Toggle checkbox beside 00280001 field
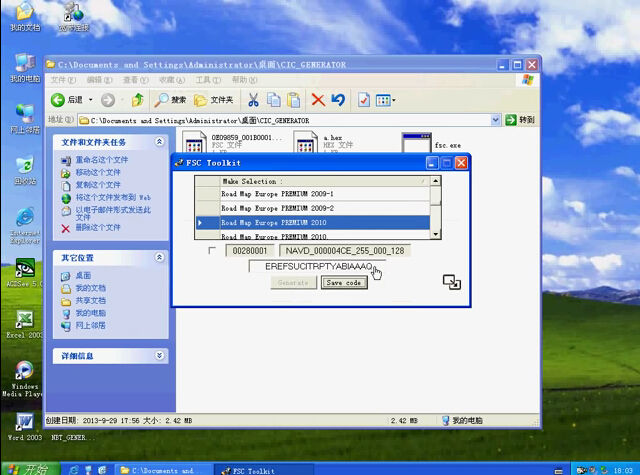640x475 pixels. (211, 250)
